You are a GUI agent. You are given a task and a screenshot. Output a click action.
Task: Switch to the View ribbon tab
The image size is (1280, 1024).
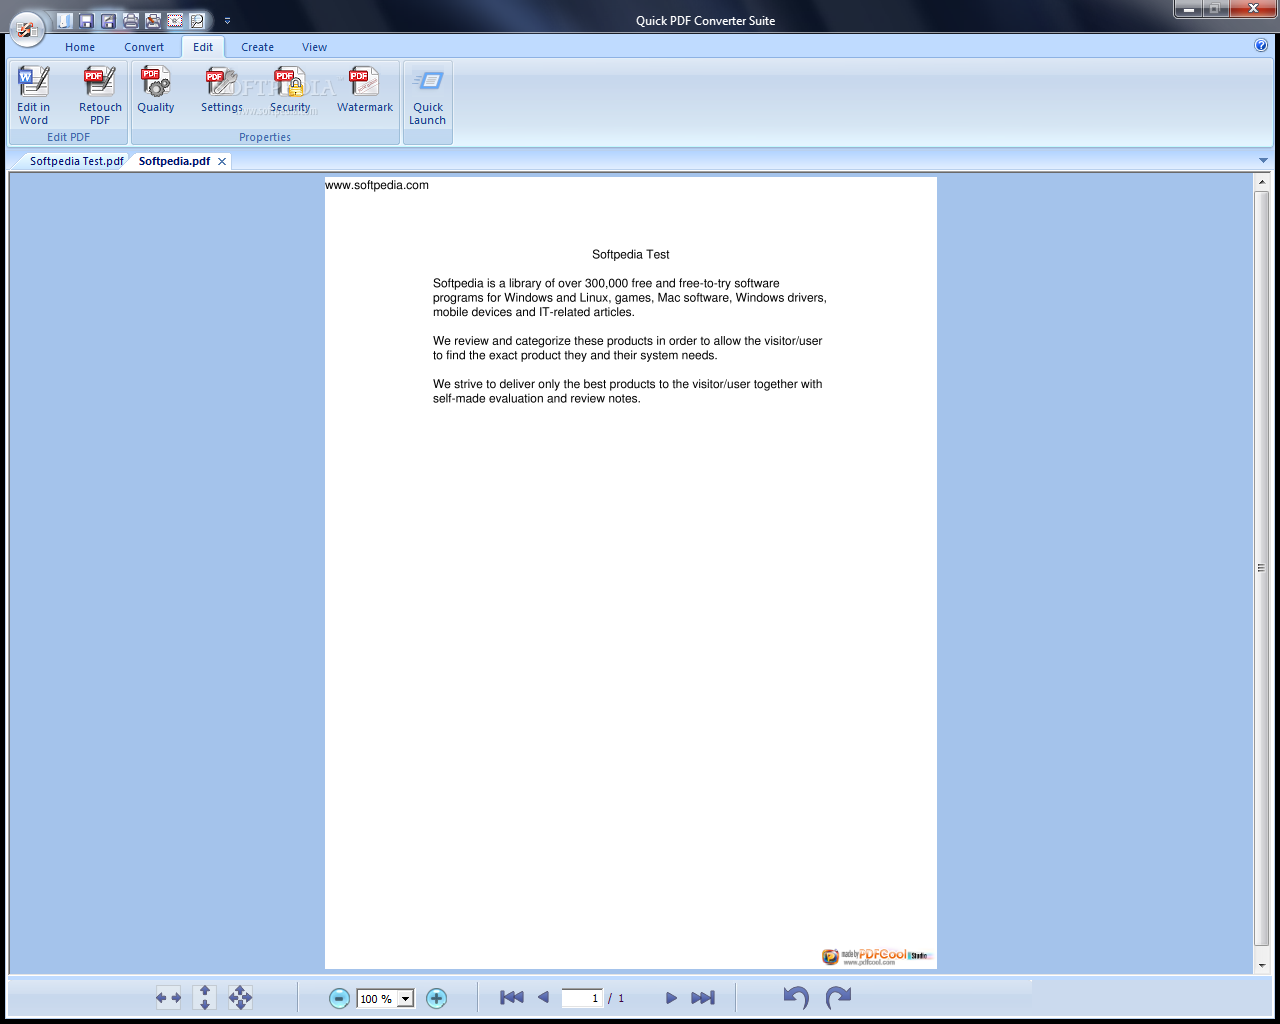click(x=314, y=47)
